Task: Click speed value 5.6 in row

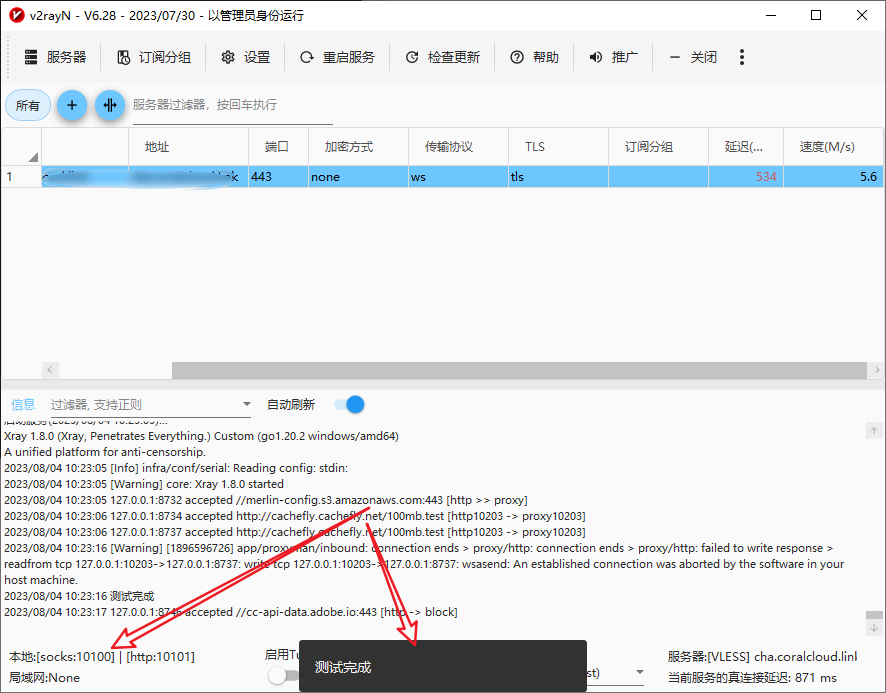Action: point(833,177)
